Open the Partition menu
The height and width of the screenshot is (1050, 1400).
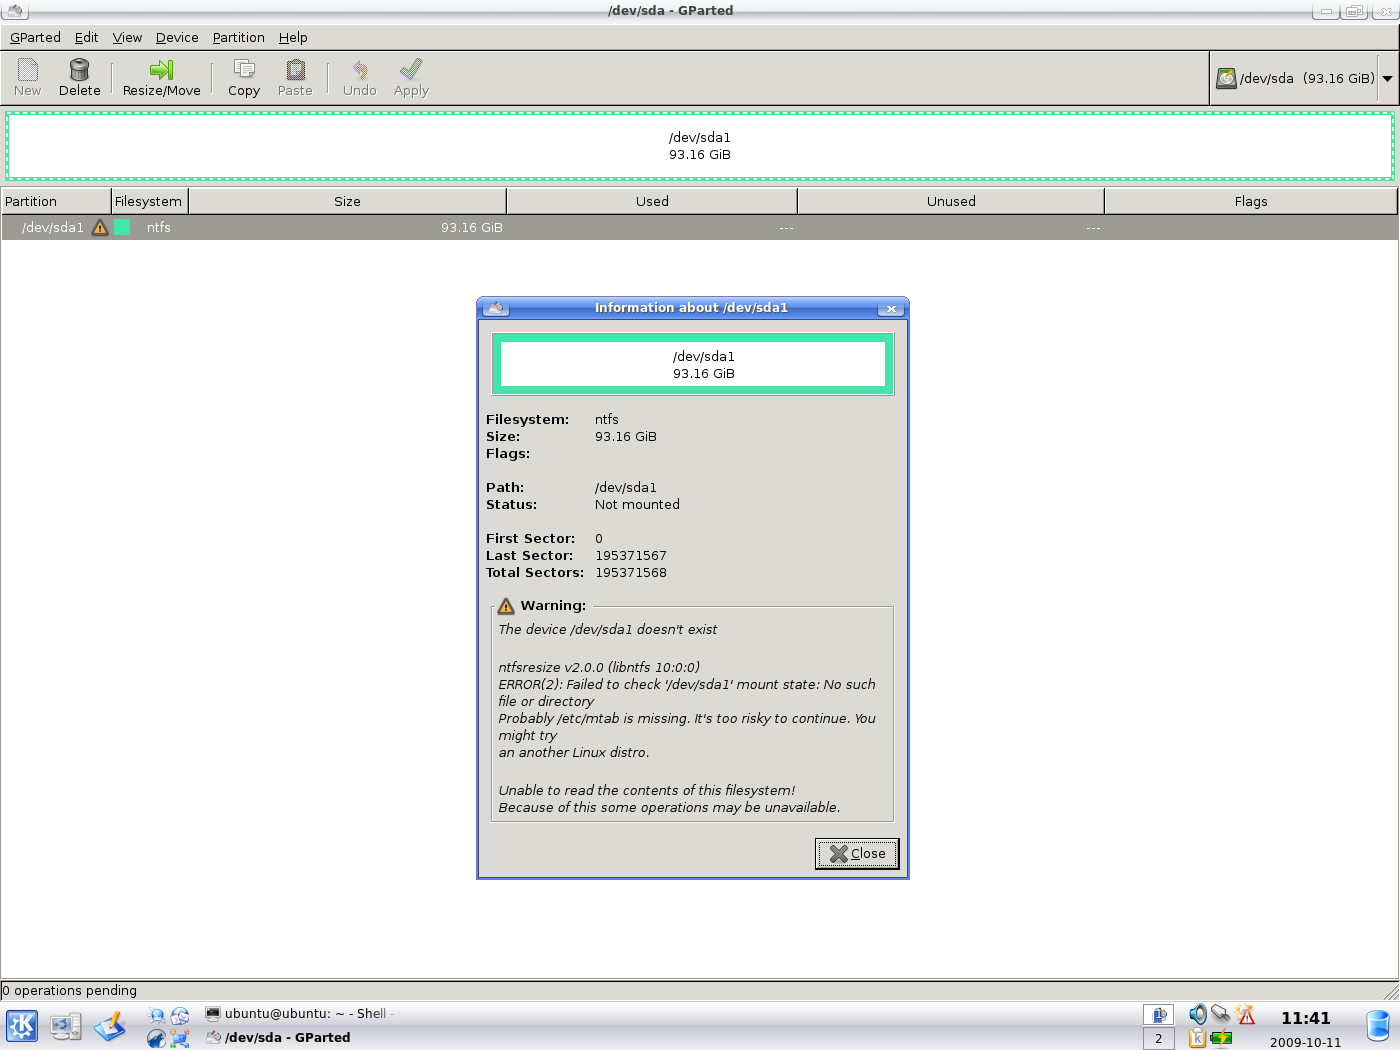pyautogui.click(x=238, y=37)
